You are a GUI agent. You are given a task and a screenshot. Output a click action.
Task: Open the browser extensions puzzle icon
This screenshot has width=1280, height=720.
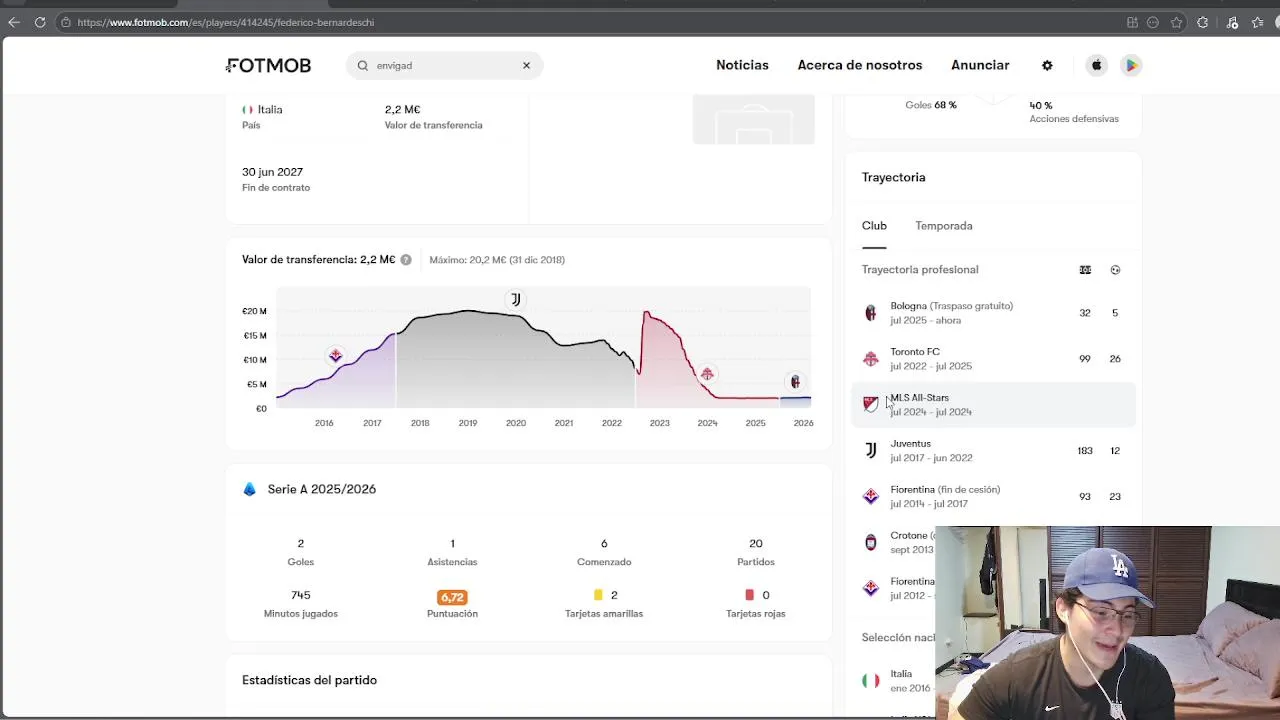tap(1203, 22)
